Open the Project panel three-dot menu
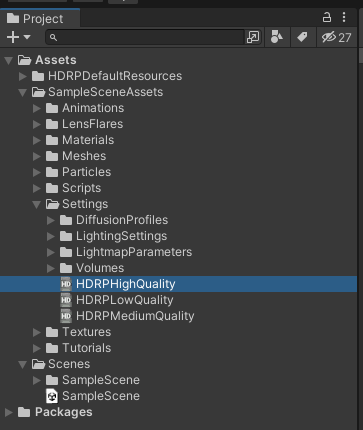The width and height of the screenshot is (363, 430). 344,17
